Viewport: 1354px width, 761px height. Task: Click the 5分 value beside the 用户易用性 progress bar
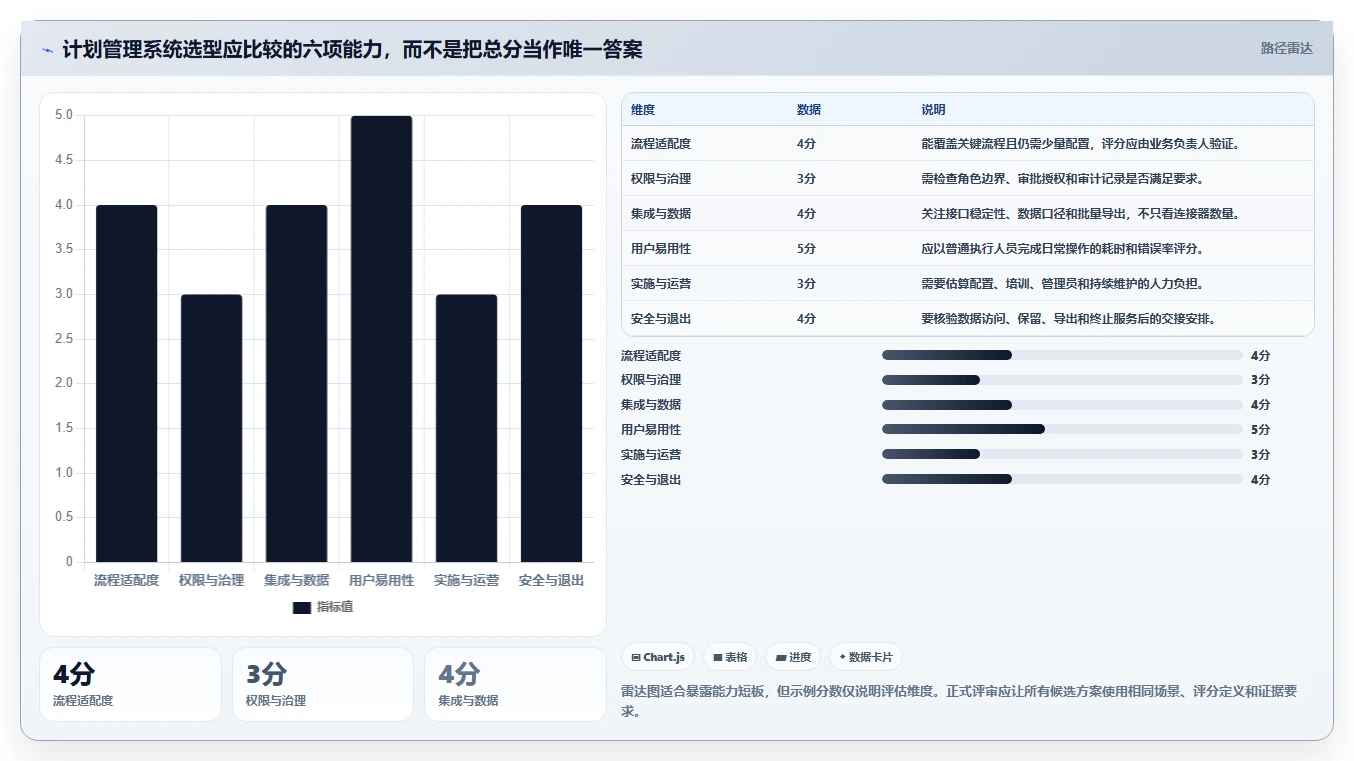(x=1260, y=430)
